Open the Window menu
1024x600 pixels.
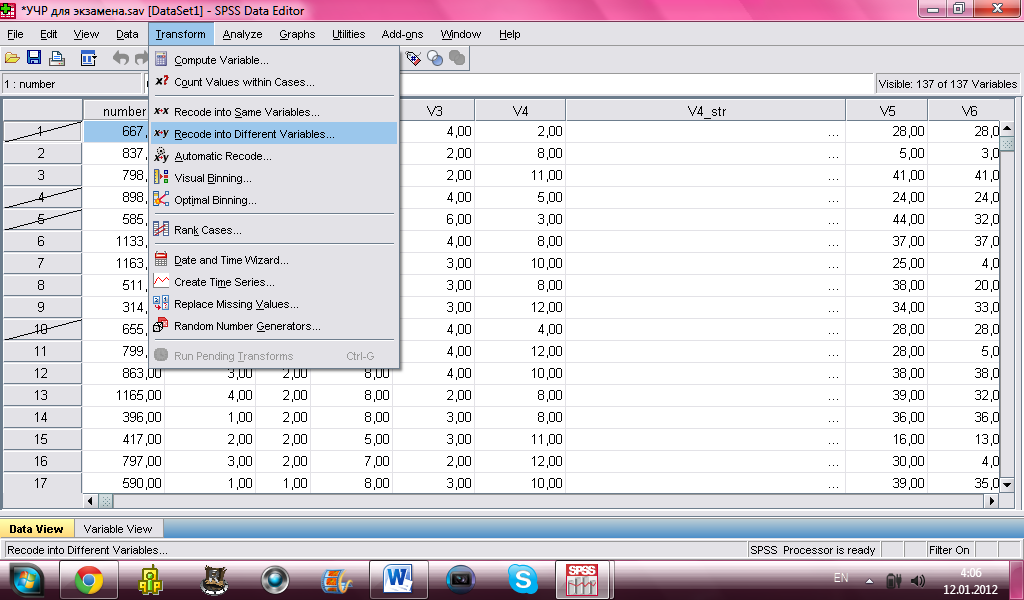tap(460, 35)
